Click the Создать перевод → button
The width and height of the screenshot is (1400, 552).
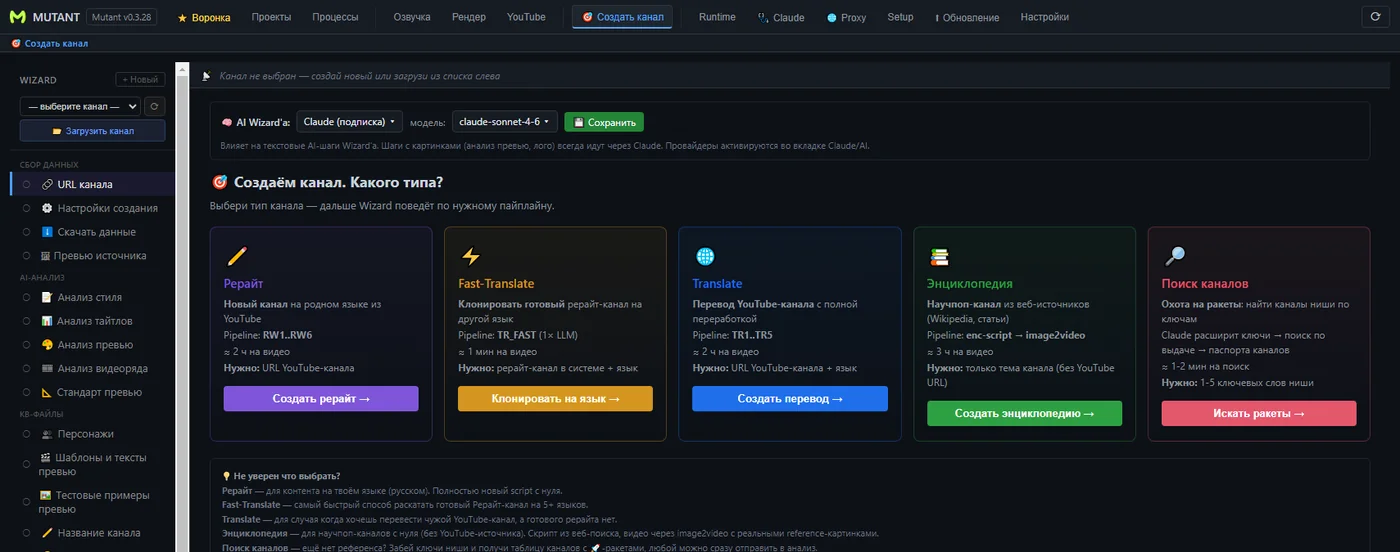click(x=790, y=398)
